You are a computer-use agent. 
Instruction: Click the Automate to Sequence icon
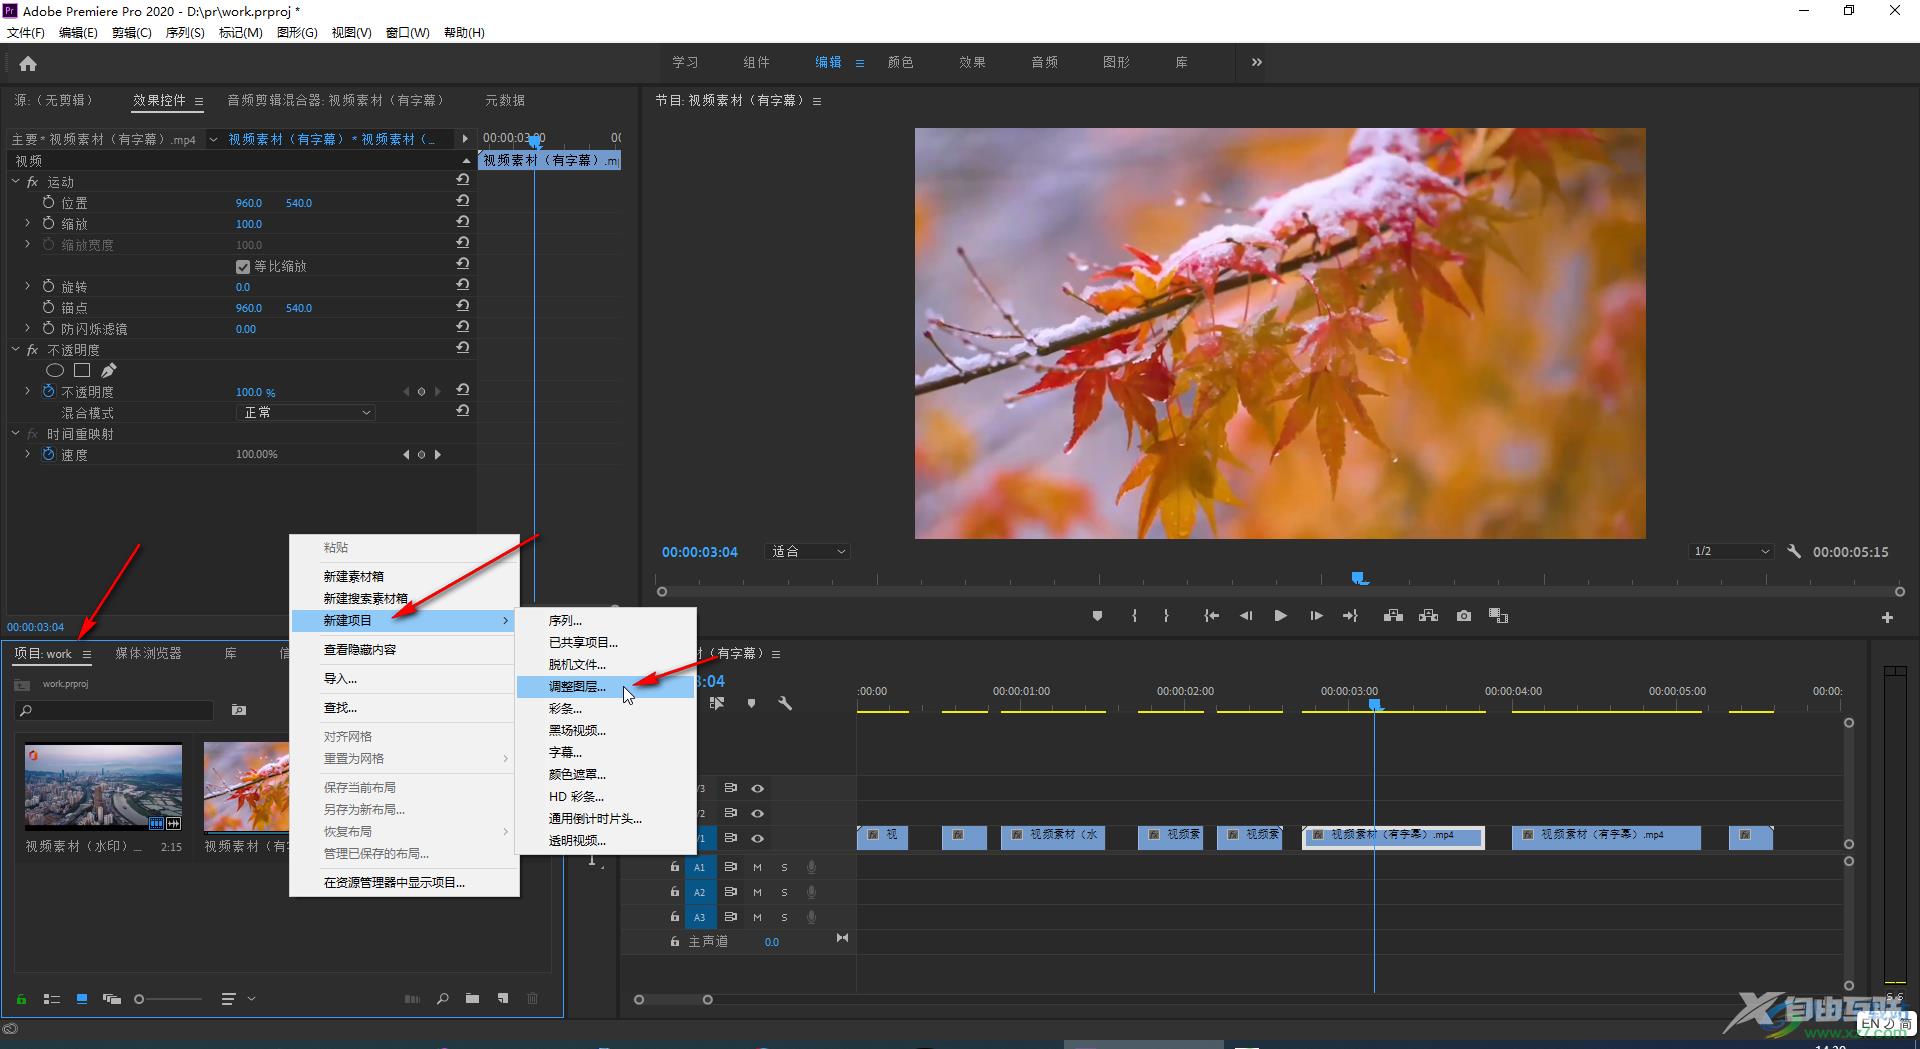point(412,999)
